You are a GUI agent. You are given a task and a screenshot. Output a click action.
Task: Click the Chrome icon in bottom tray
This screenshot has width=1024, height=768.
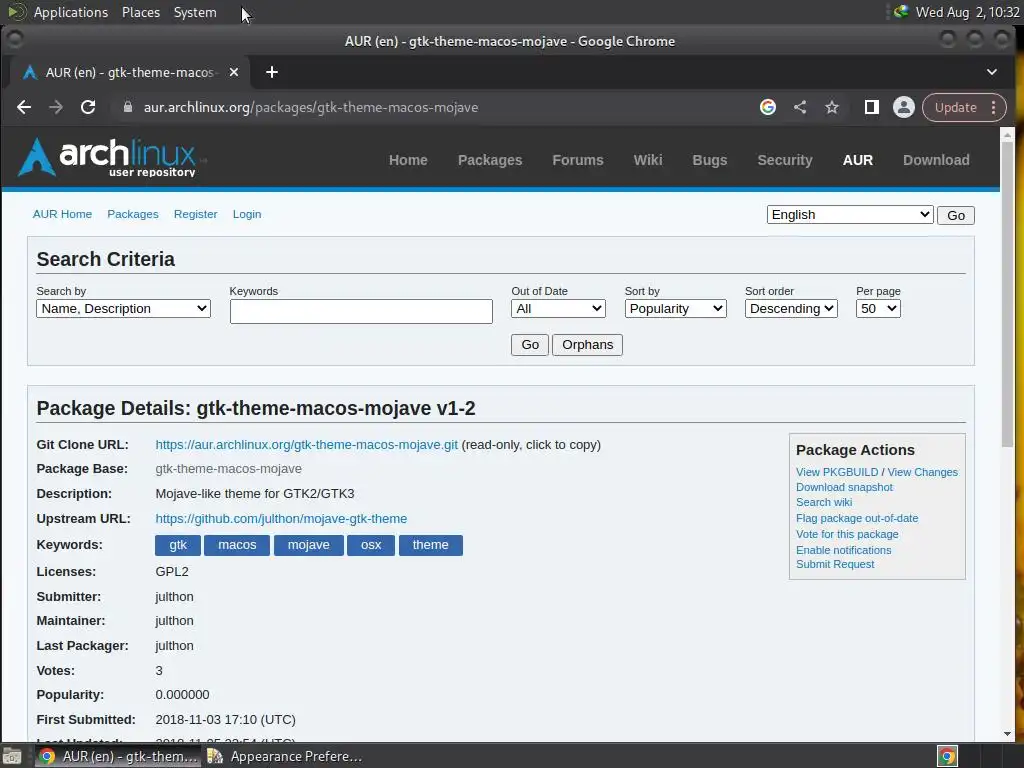(948, 756)
